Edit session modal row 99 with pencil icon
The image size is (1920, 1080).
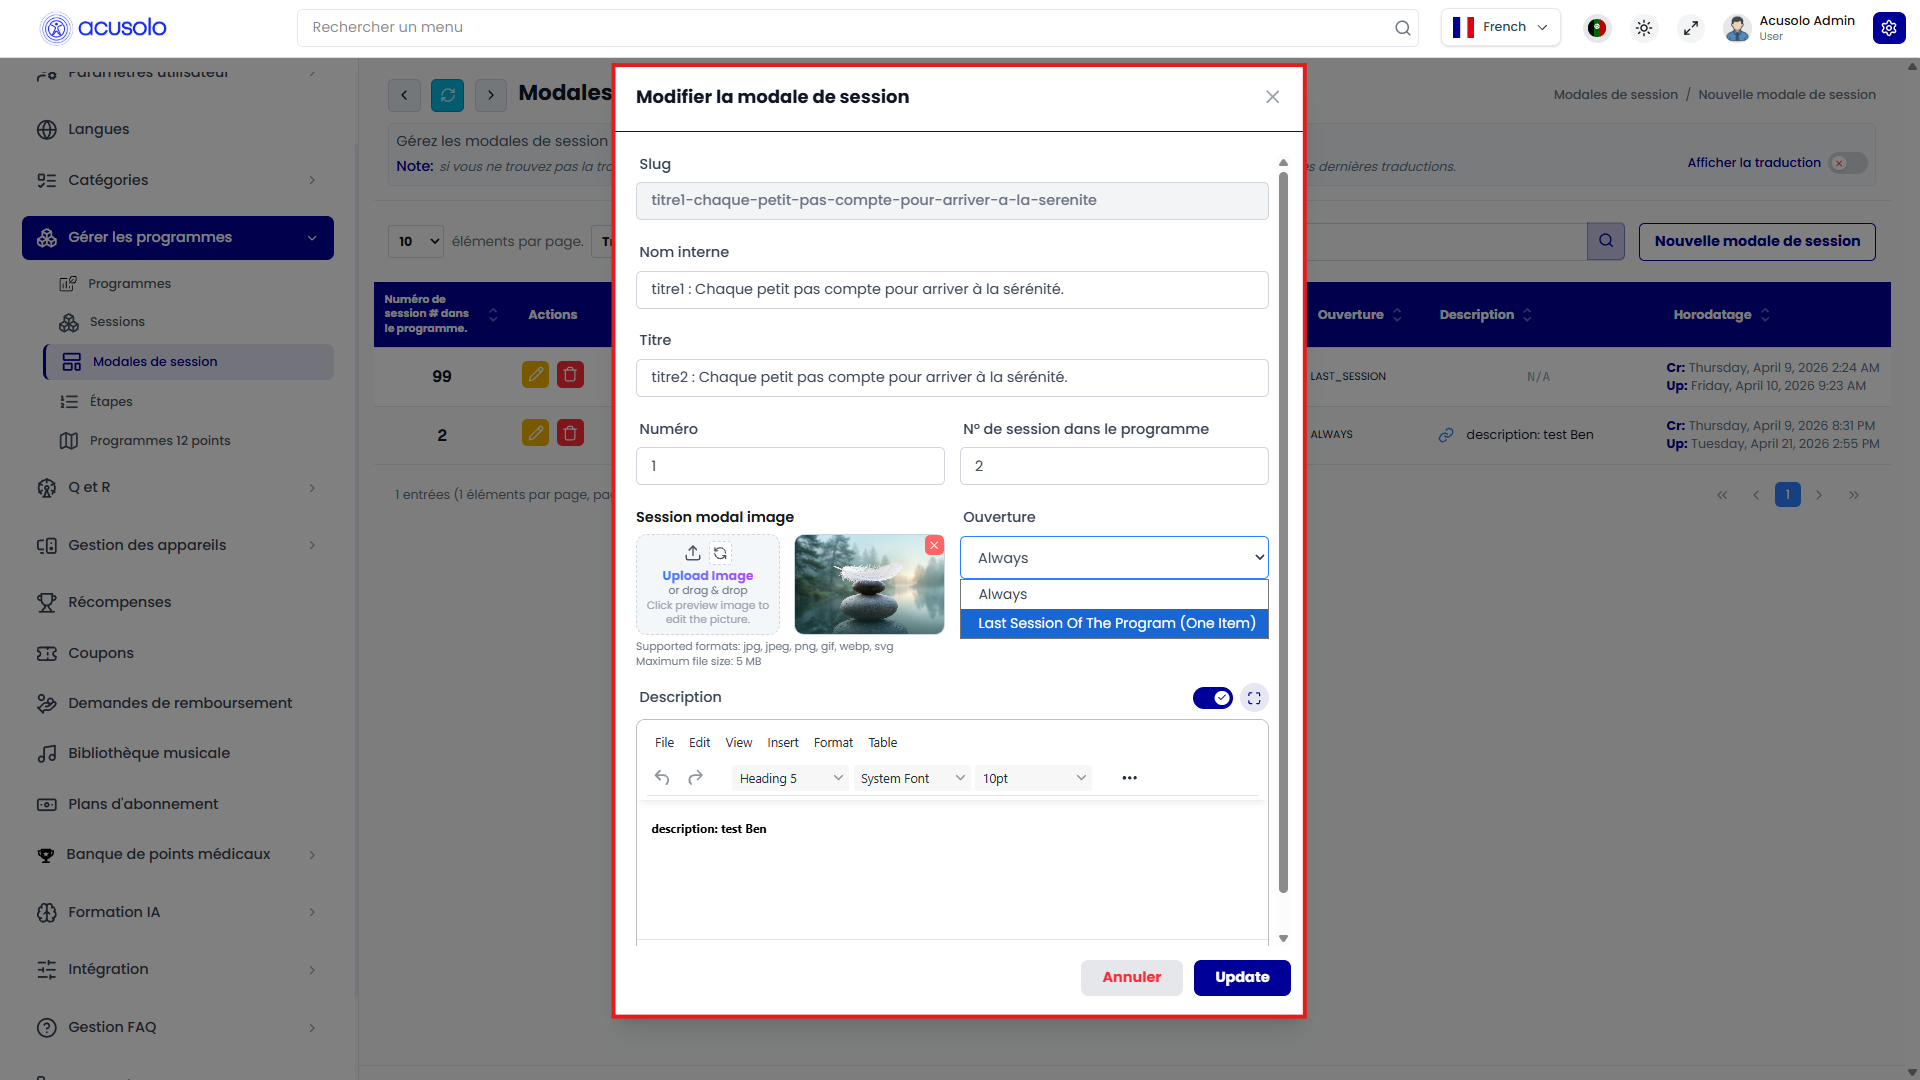(x=536, y=375)
